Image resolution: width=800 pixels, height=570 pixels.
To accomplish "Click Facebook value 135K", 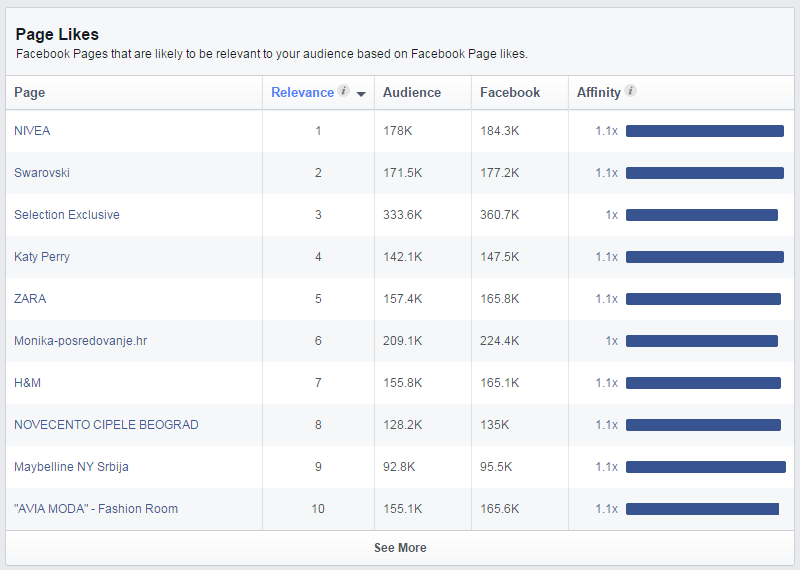I will click(494, 425).
